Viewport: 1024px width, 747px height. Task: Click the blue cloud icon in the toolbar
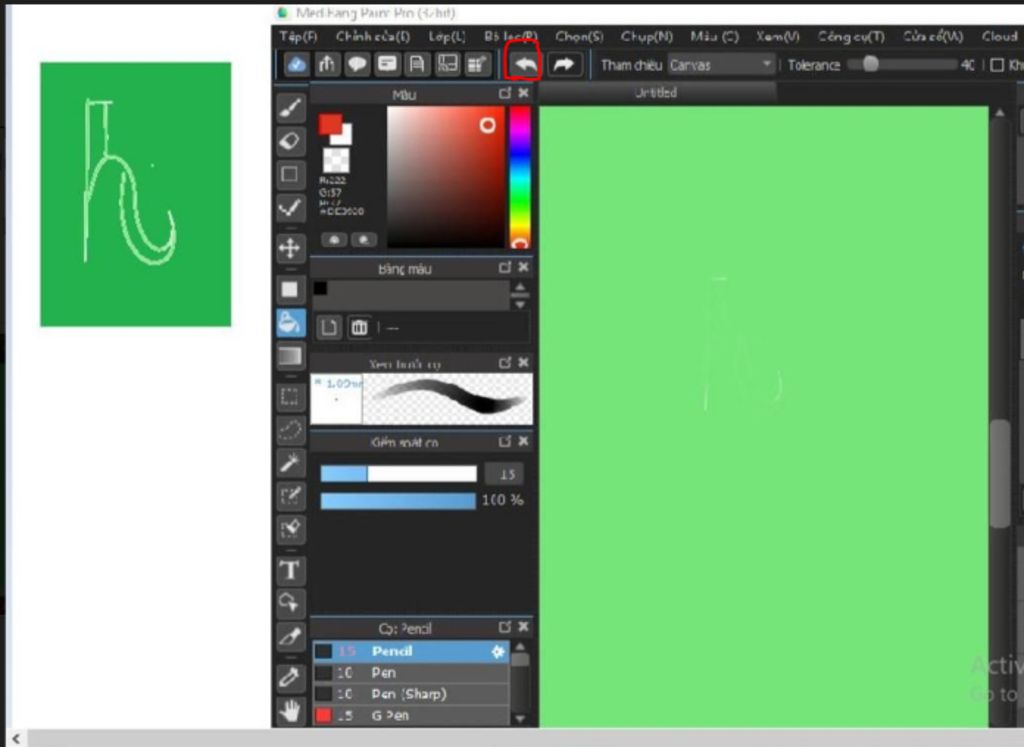click(x=297, y=64)
